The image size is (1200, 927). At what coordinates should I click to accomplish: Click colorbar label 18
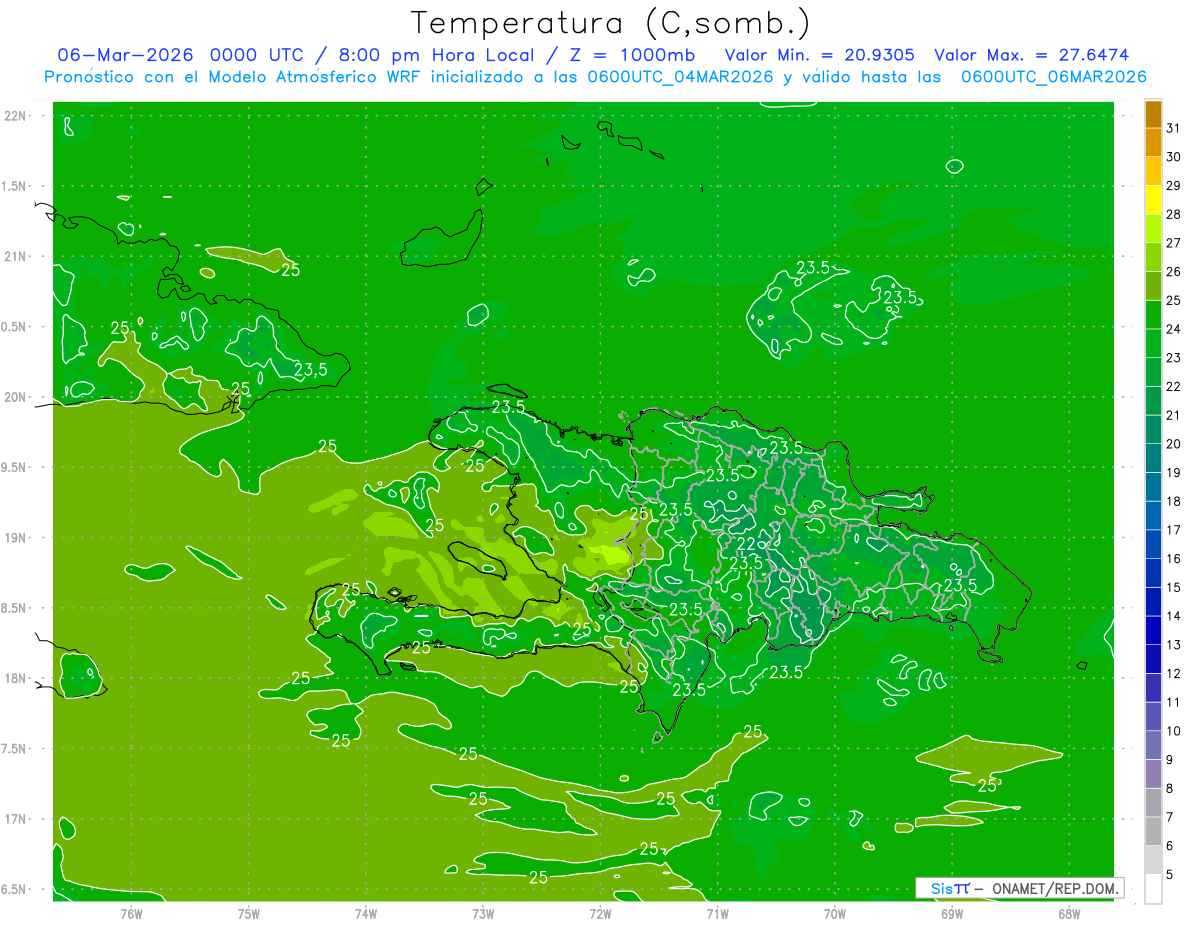(x=1174, y=501)
